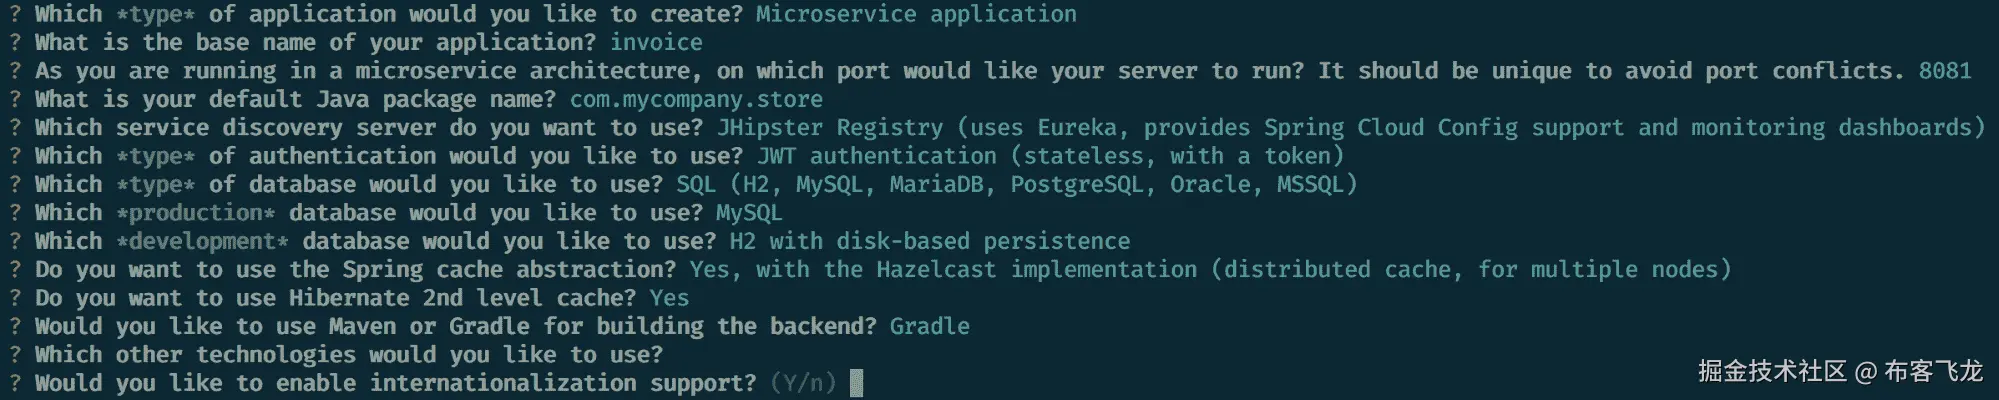Click the port number 8081
1999x400 pixels.
click(1944, 71)
